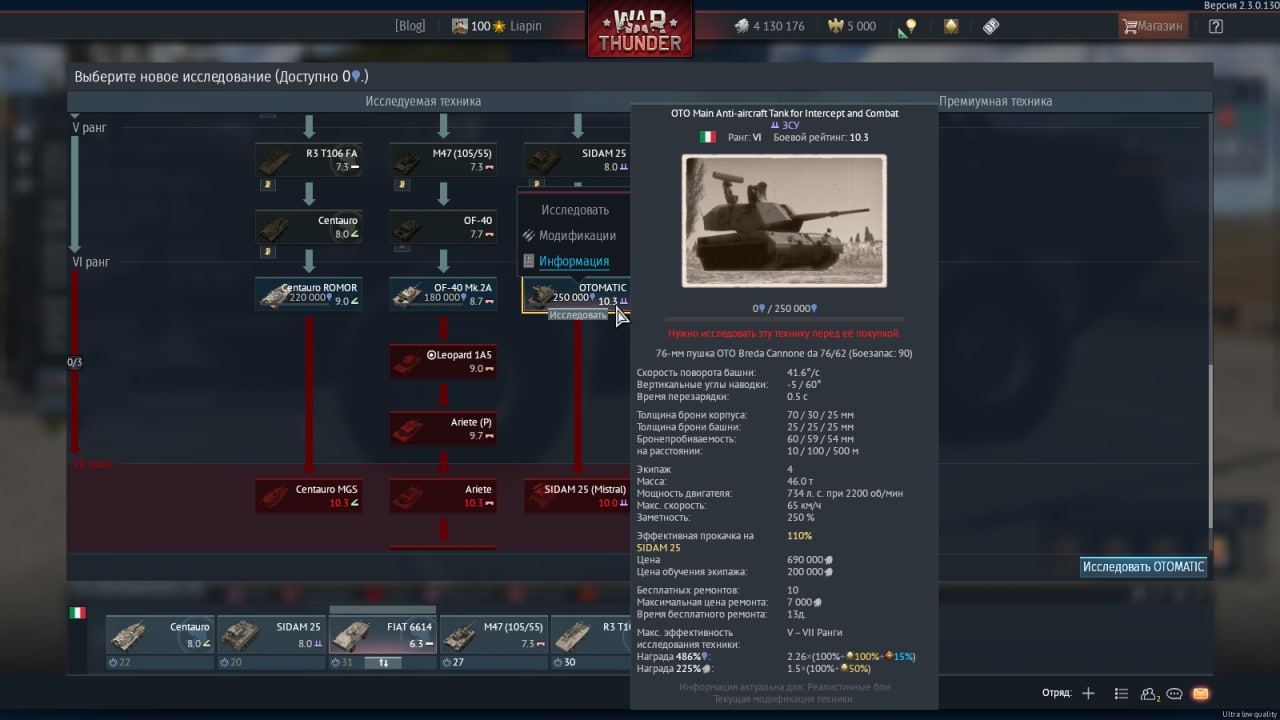Image resolution: width=1280 pixels, height=720 pixels.
Task: Open the [Blog] link in top bar
Action: pyautogui.click(x=410, y=26)
